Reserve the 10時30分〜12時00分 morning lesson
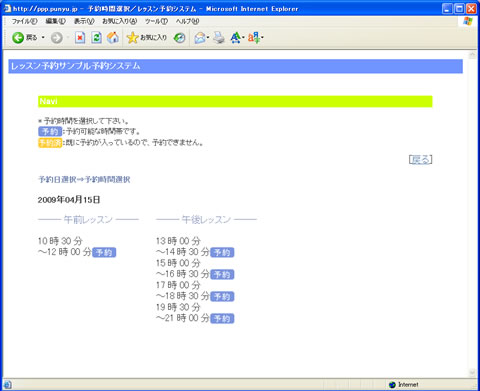 [x=104, y=252]
